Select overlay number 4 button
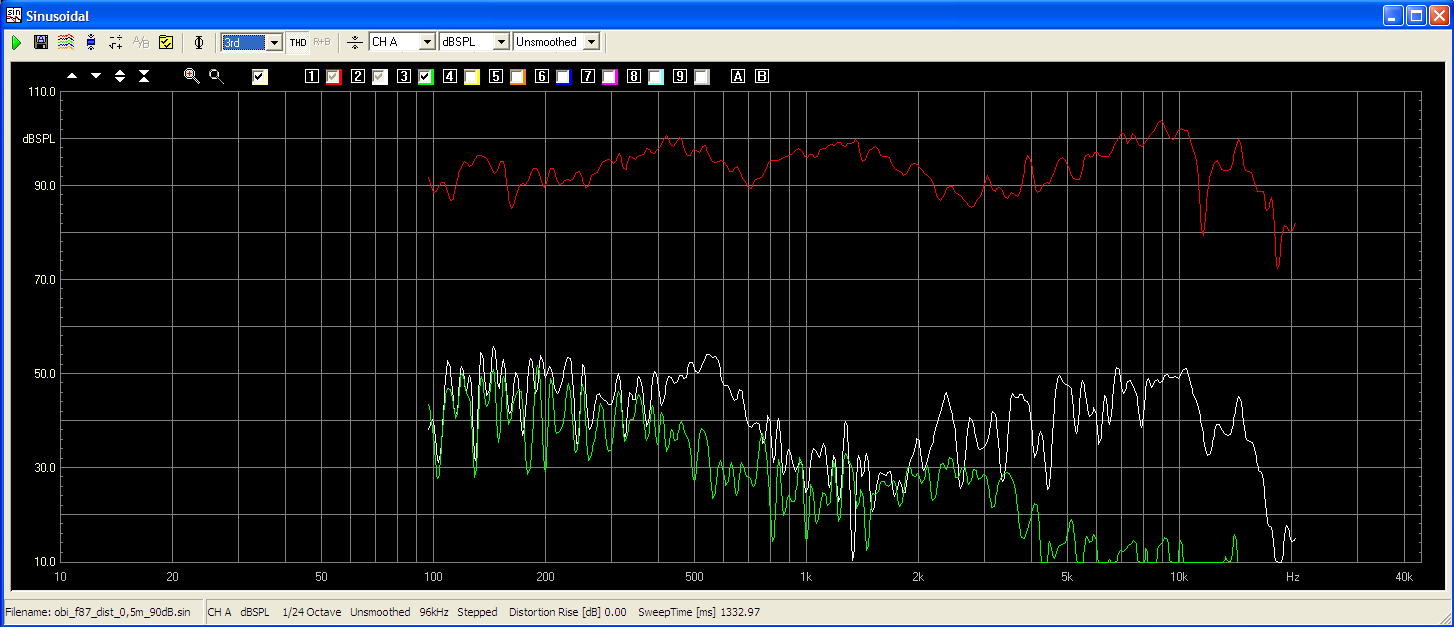The image size is (1454, 627). [450, 77]
